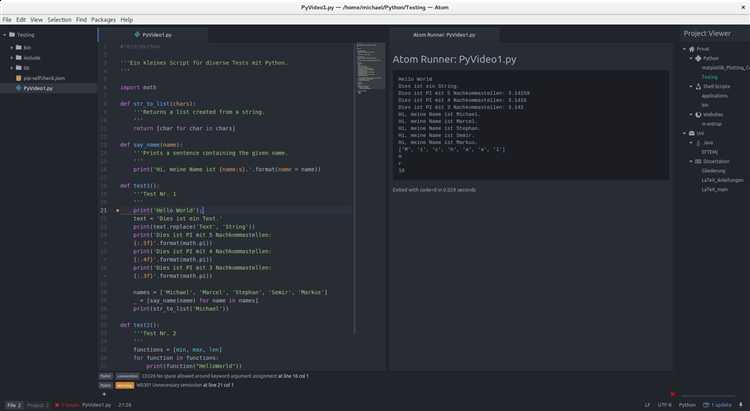The width and height of the screenshot is (750, 411).
Task: Click the include folder icon
Action: coord(19,58)
